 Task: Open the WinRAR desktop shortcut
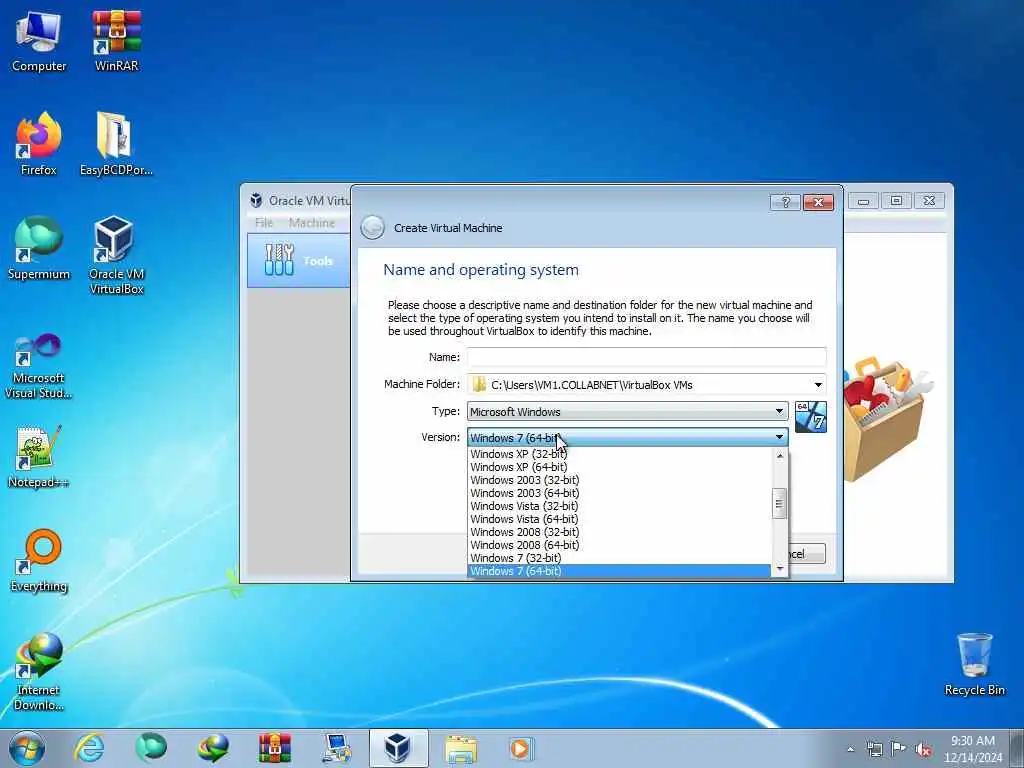pyautogui.click(x=117, y=41)
